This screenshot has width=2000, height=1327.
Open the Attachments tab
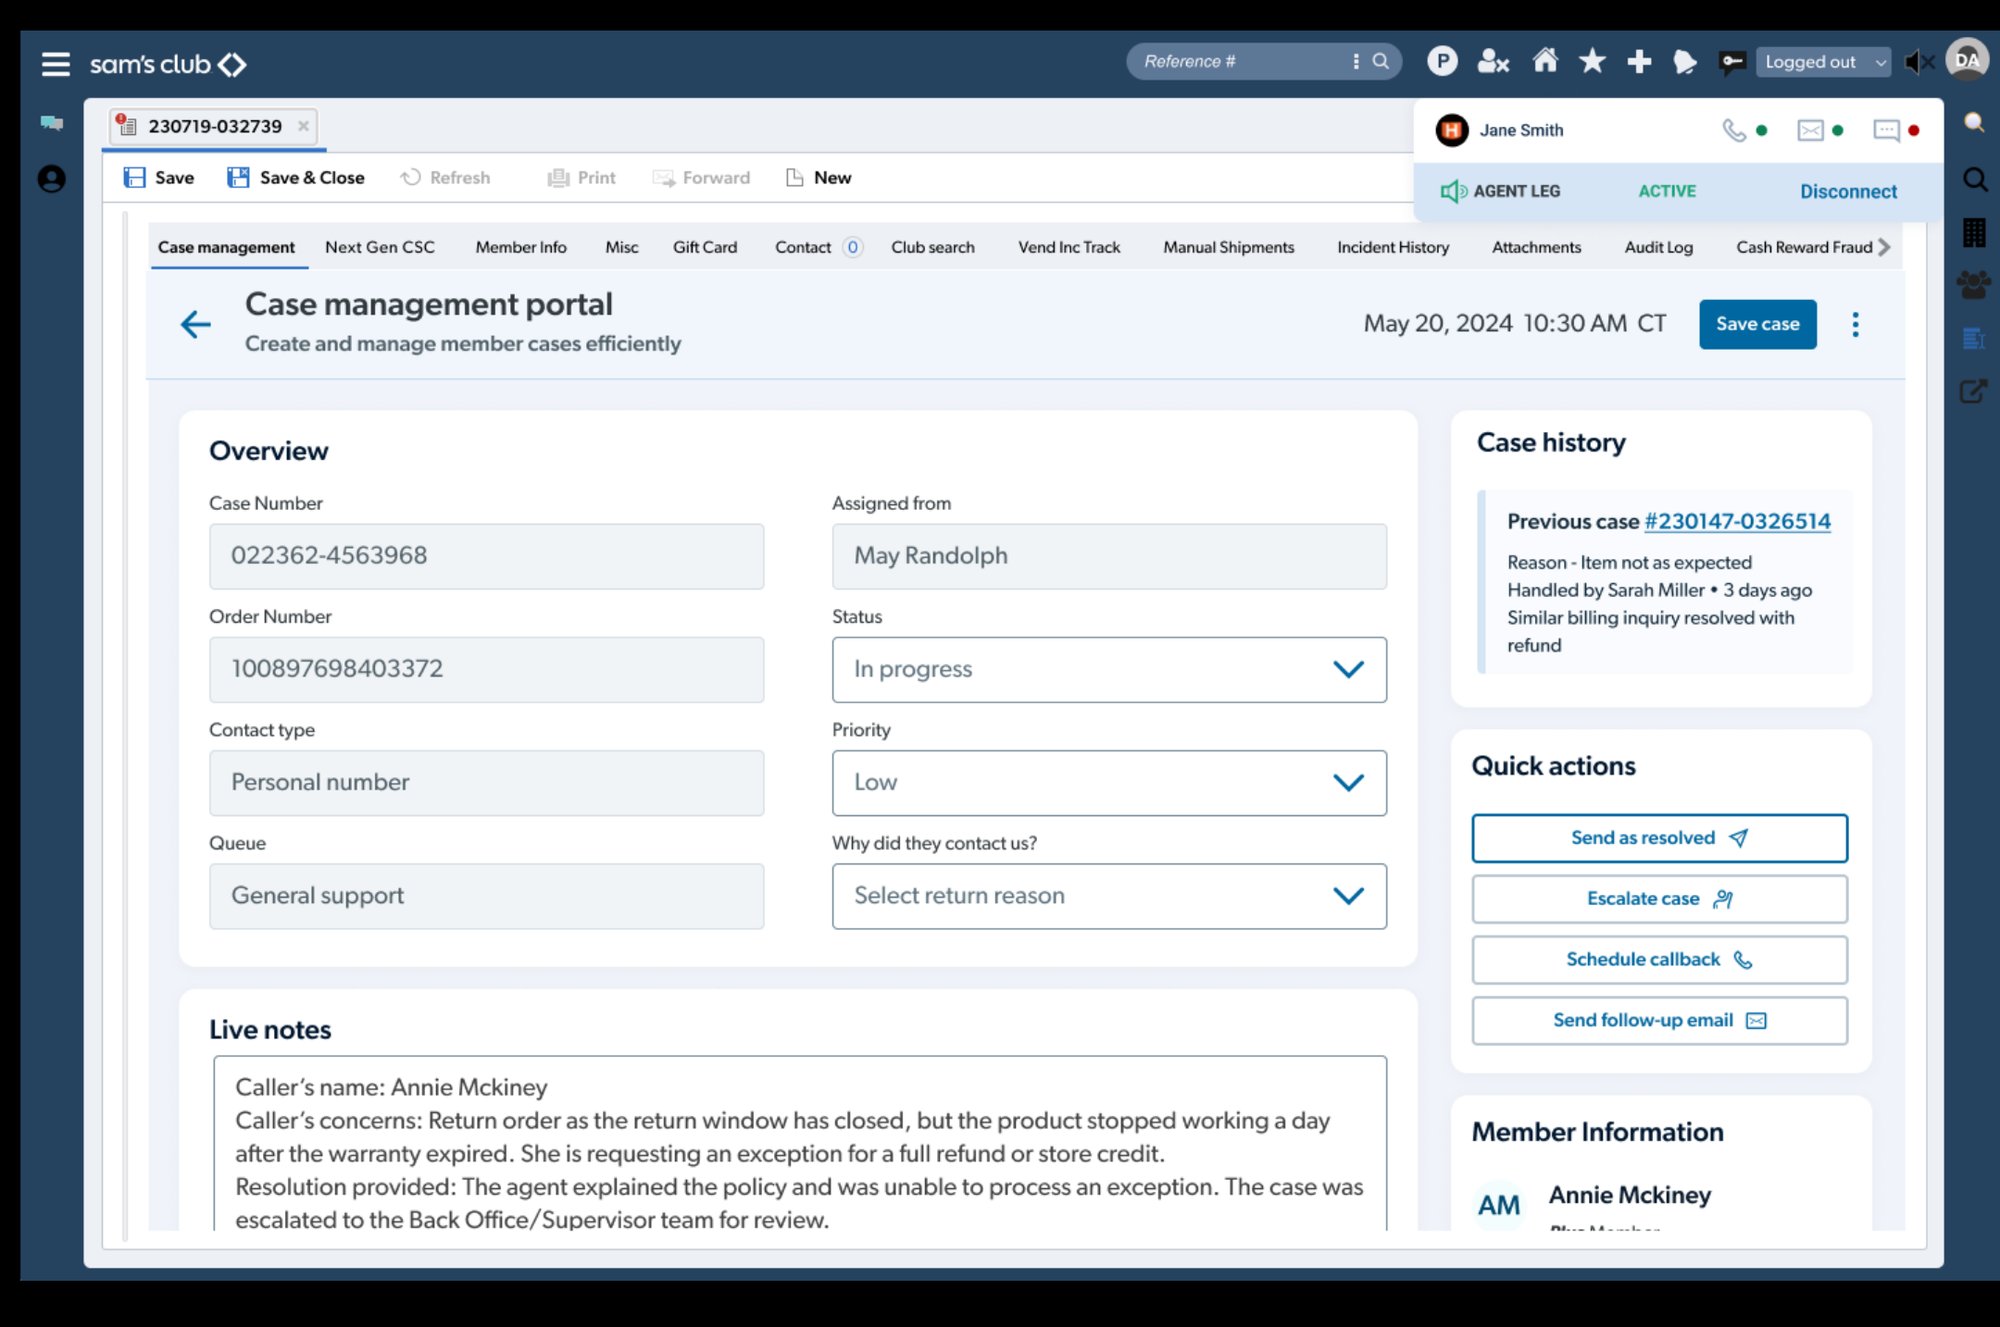[x=1536, y=247]
